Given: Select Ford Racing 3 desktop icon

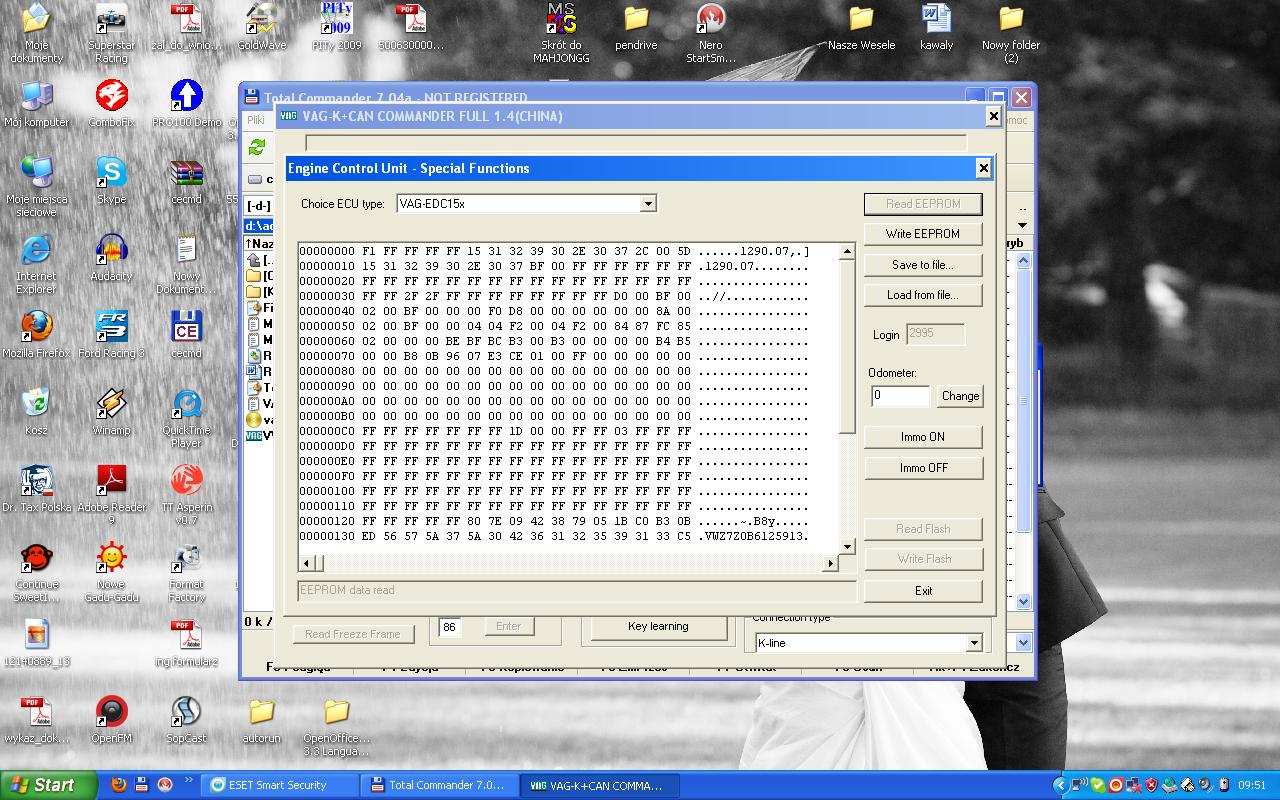Looking at the screenshot, I should tap(111, 336).
